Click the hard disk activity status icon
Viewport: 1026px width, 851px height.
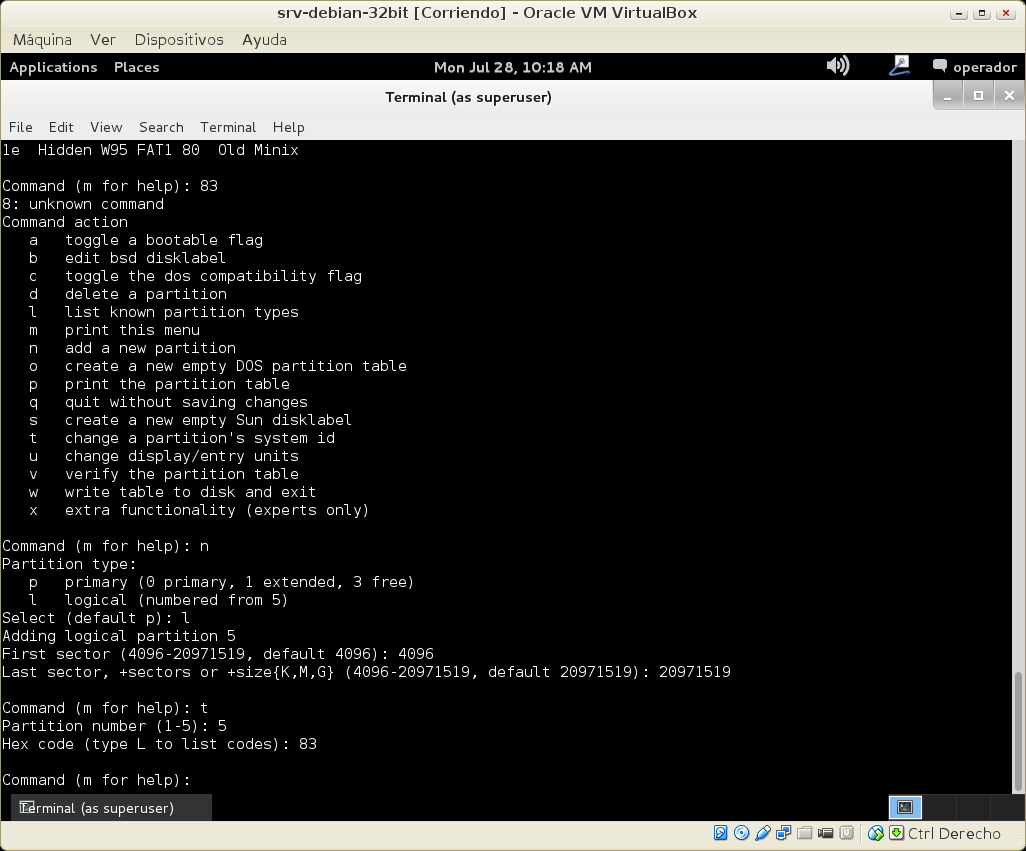coord(721,833)
